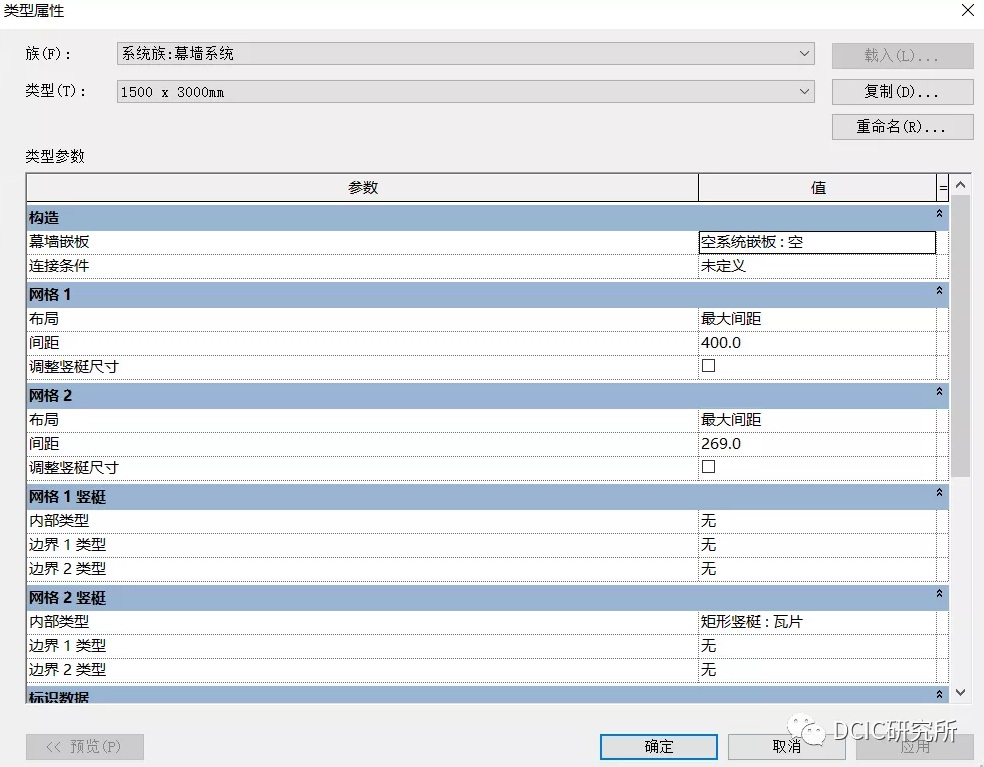
Task: Click 网格 1 间距 value 400.0
Action: tap(817, 343)
